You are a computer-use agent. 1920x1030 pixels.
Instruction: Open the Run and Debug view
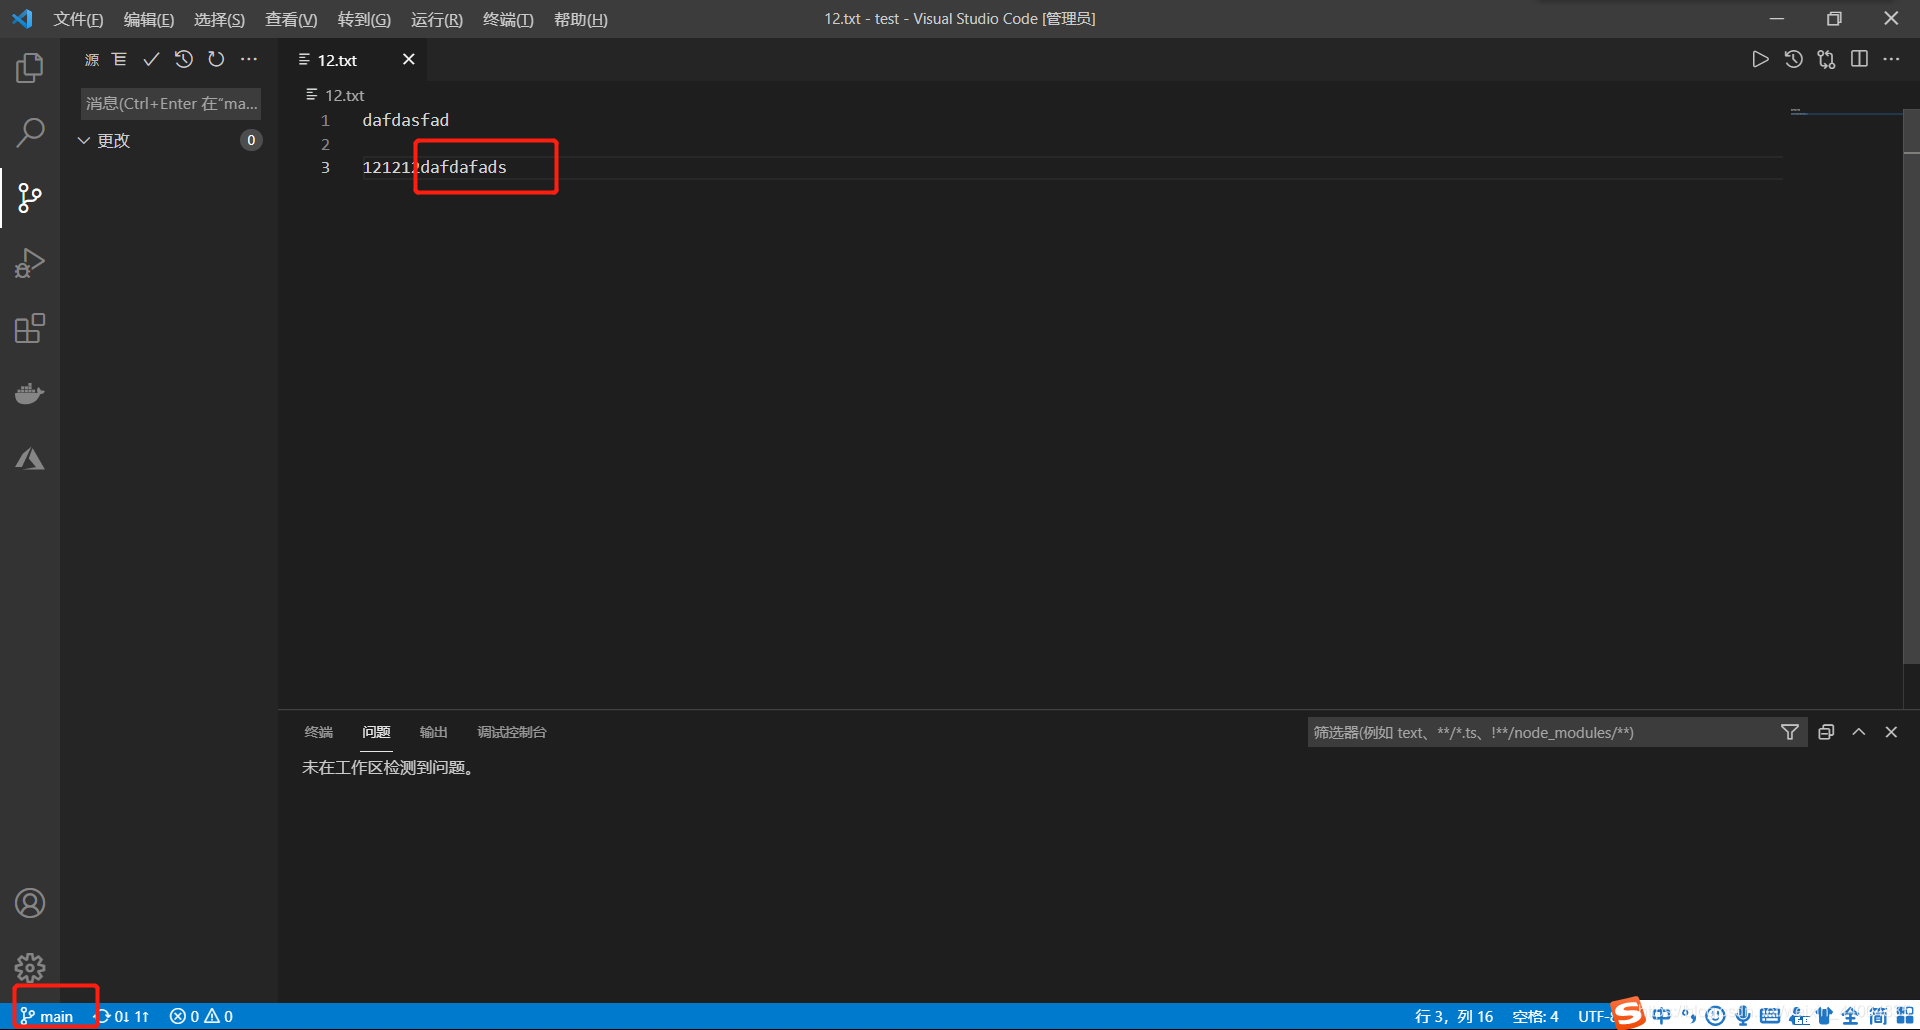(30, 263)
